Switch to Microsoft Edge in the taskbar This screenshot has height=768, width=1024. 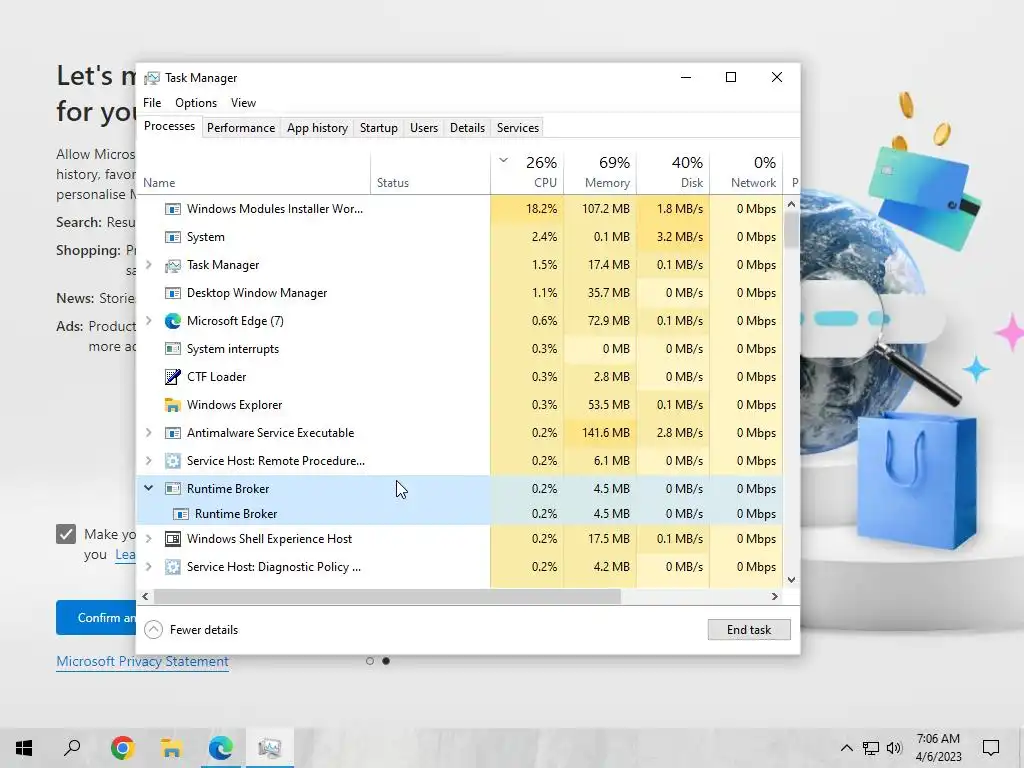220,748
